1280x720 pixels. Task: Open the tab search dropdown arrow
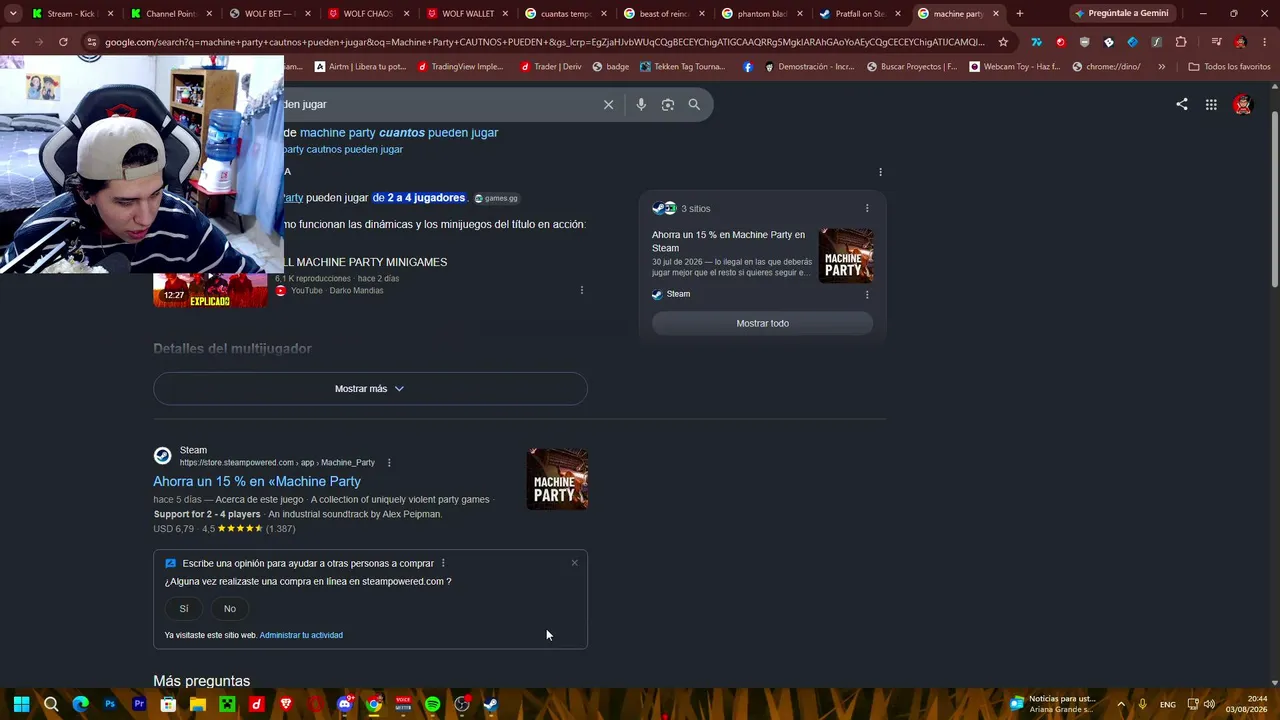[13, 14]
